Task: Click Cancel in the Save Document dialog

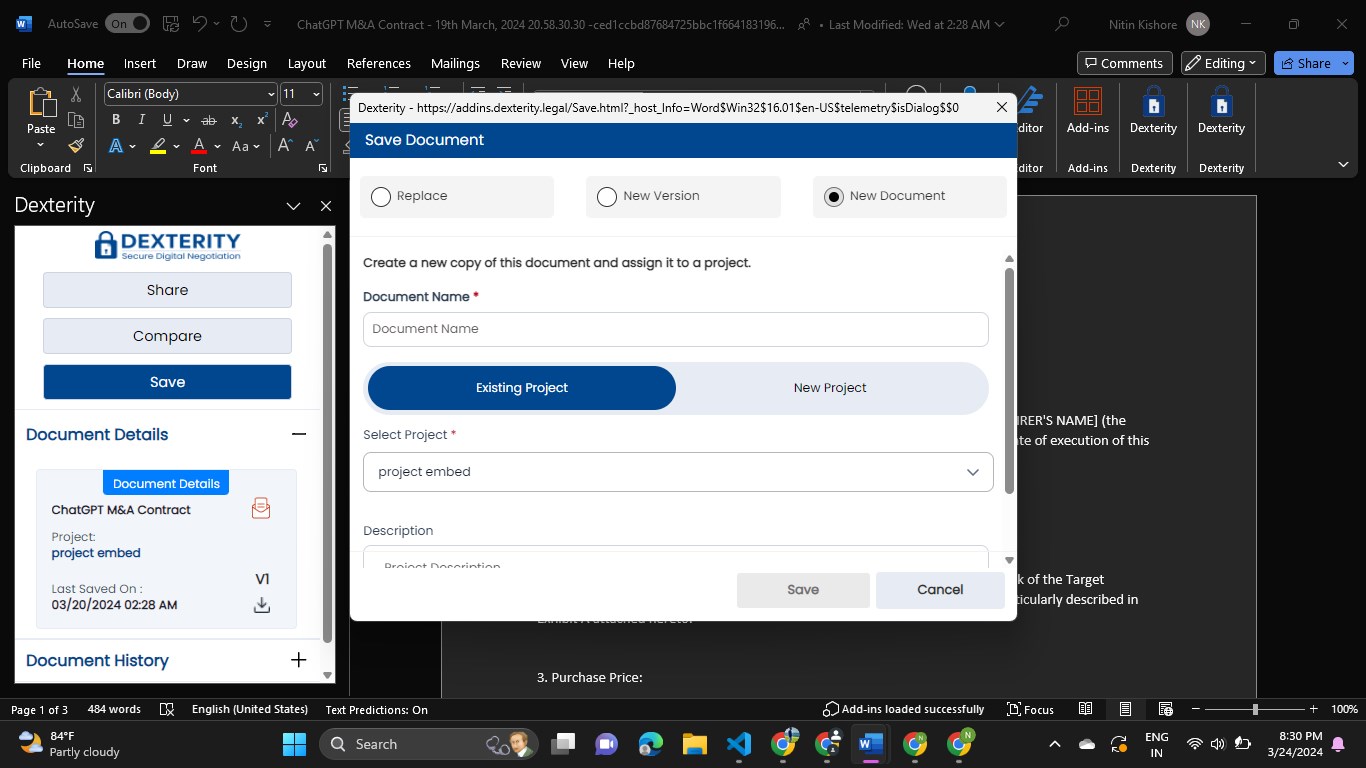Action: (940, 590)
